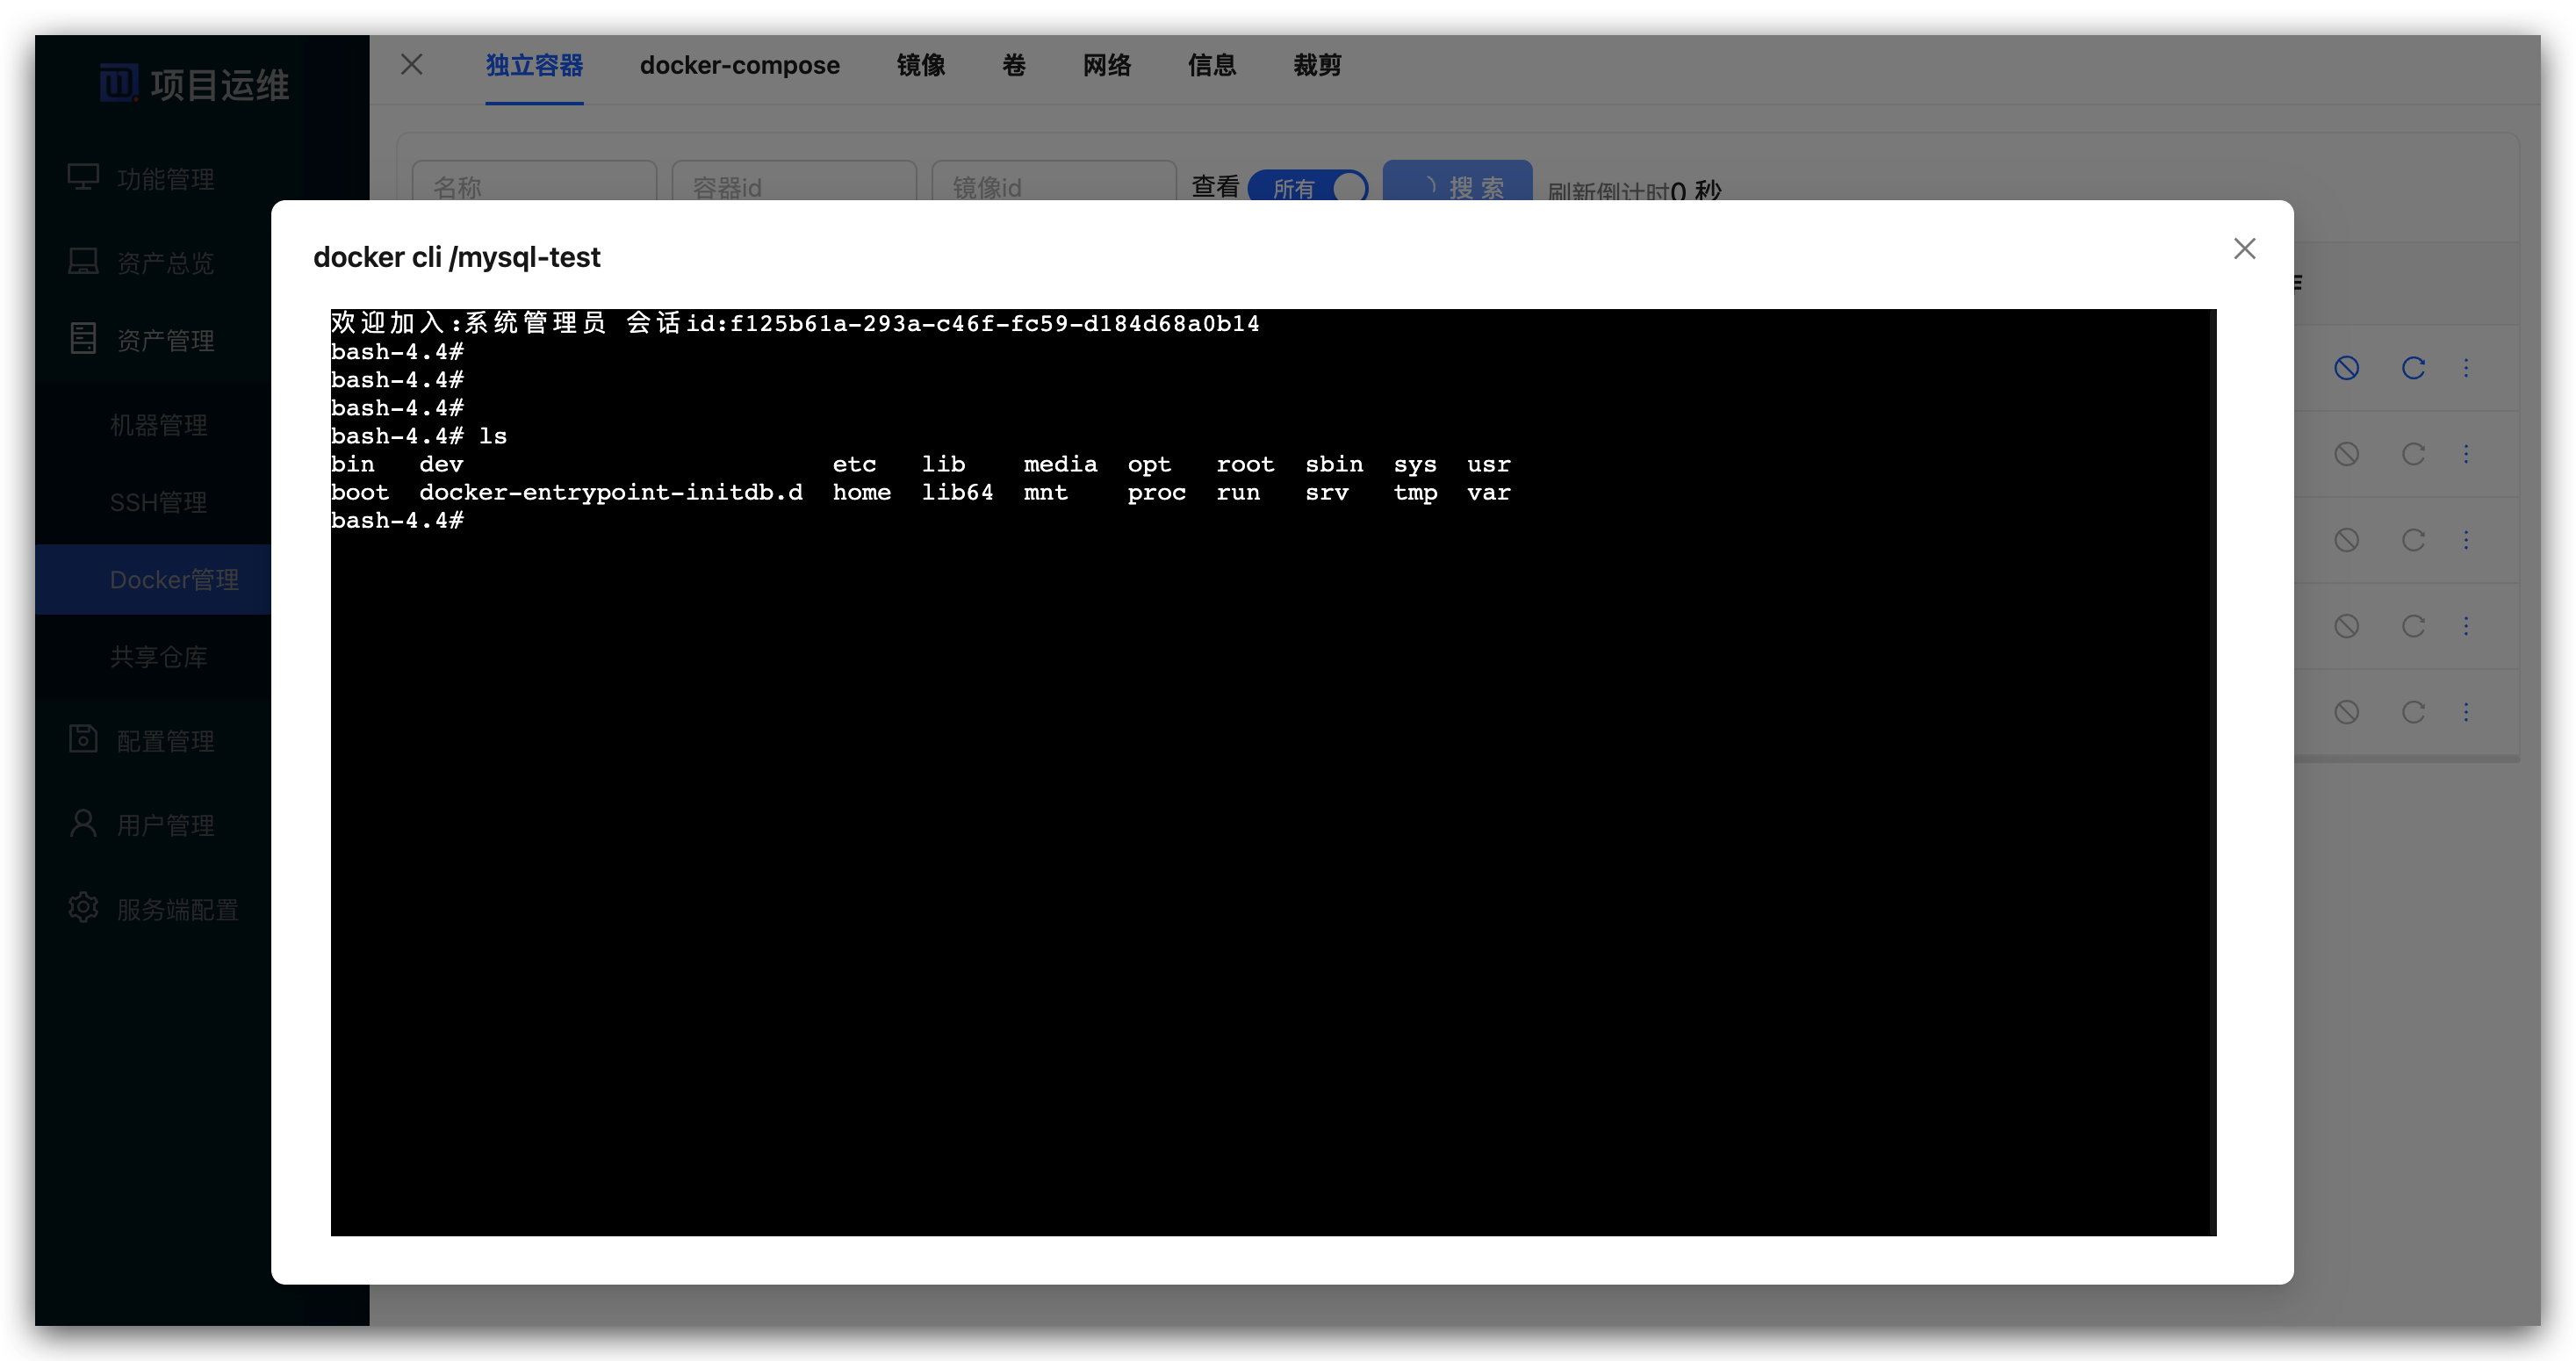Switch to the docker-compose tab
2576x1361 pixels.
tap(739, 65)
